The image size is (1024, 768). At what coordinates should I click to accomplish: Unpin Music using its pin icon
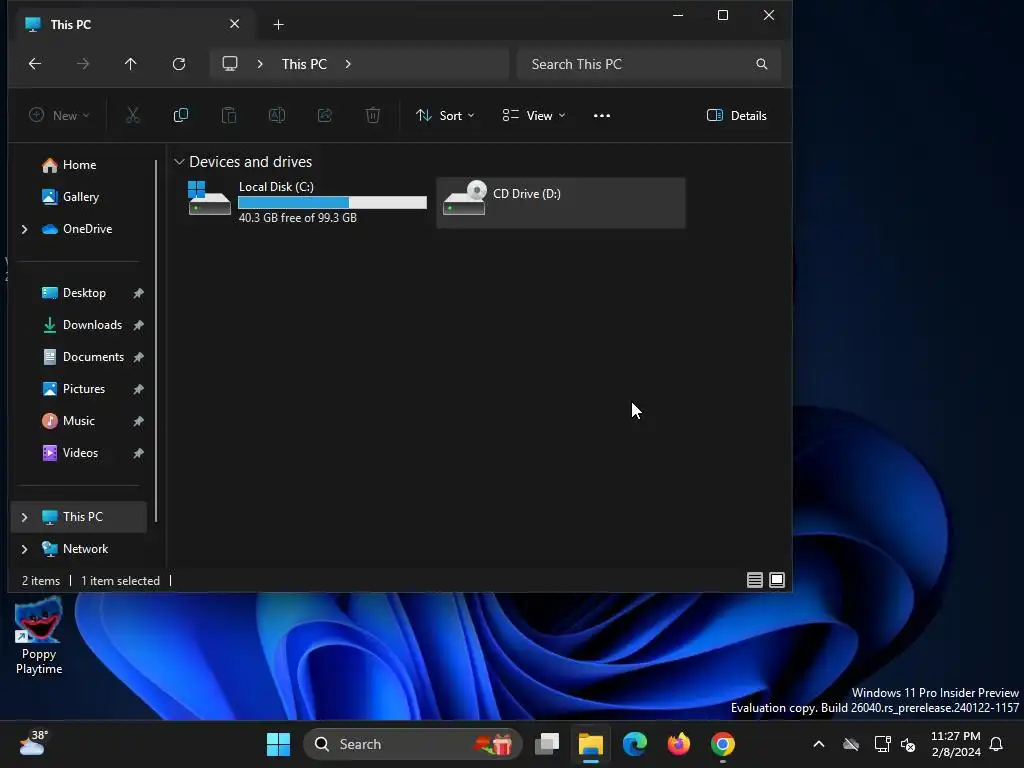point(138,421)
